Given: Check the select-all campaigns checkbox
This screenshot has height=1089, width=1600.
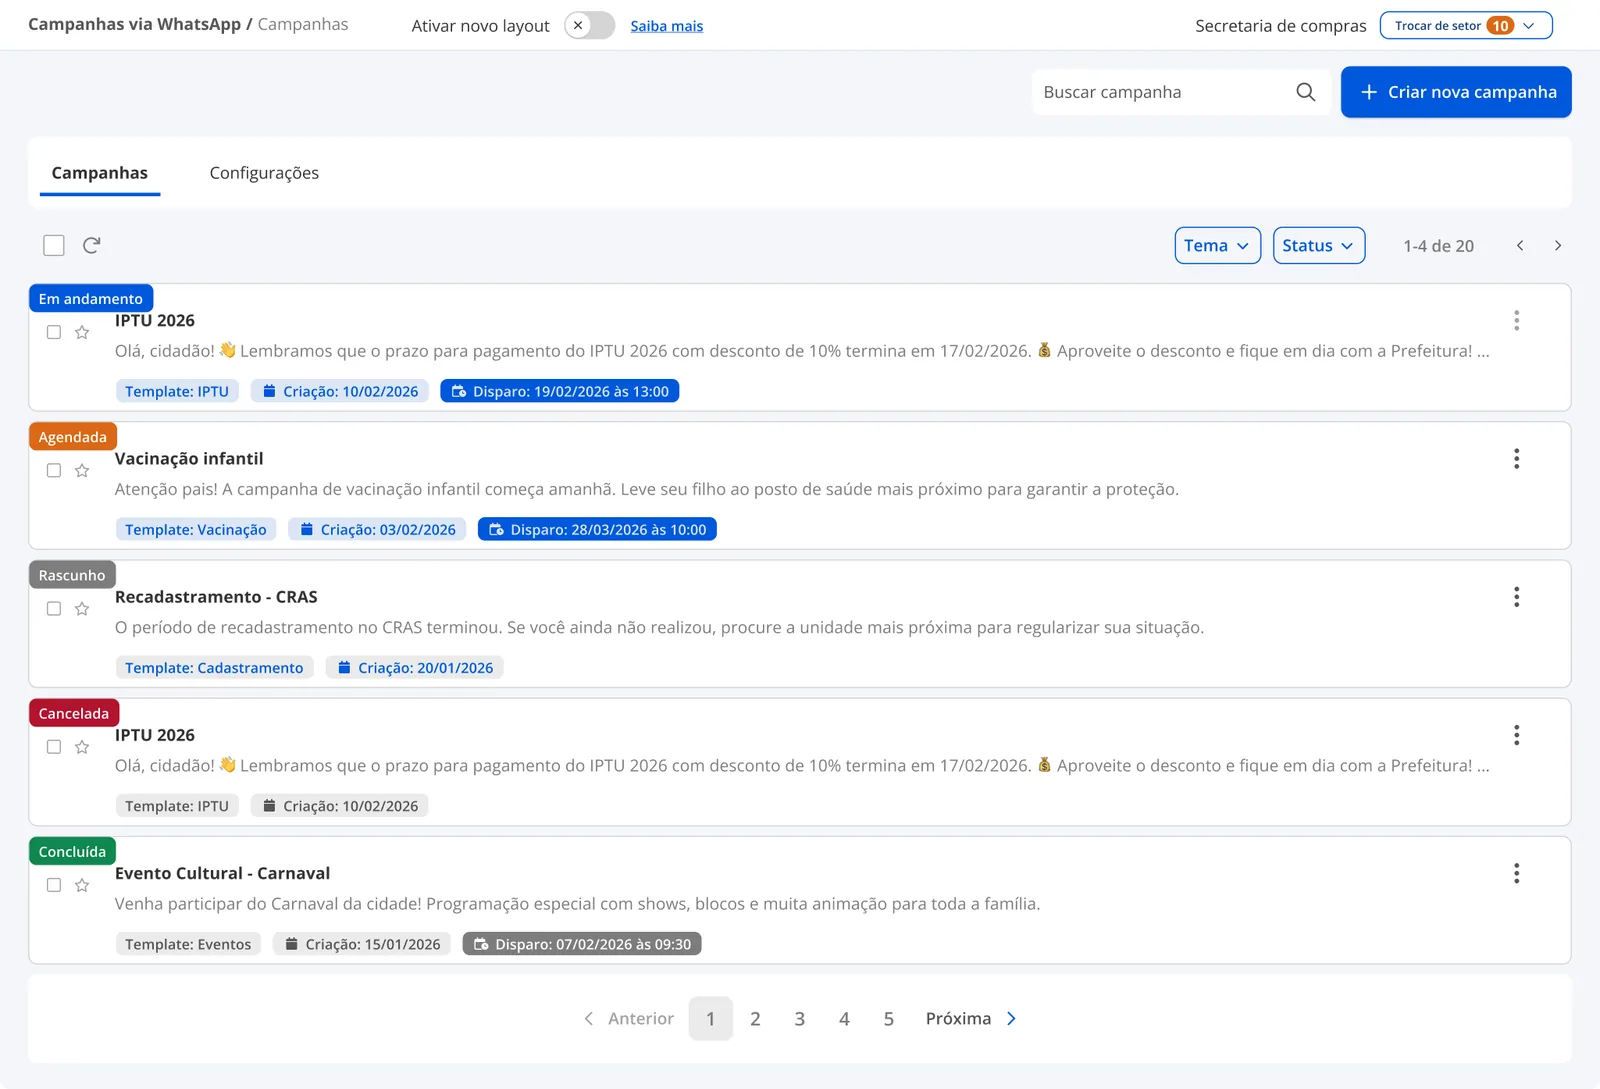Looking at the screenshot, I should pos(54,245).
